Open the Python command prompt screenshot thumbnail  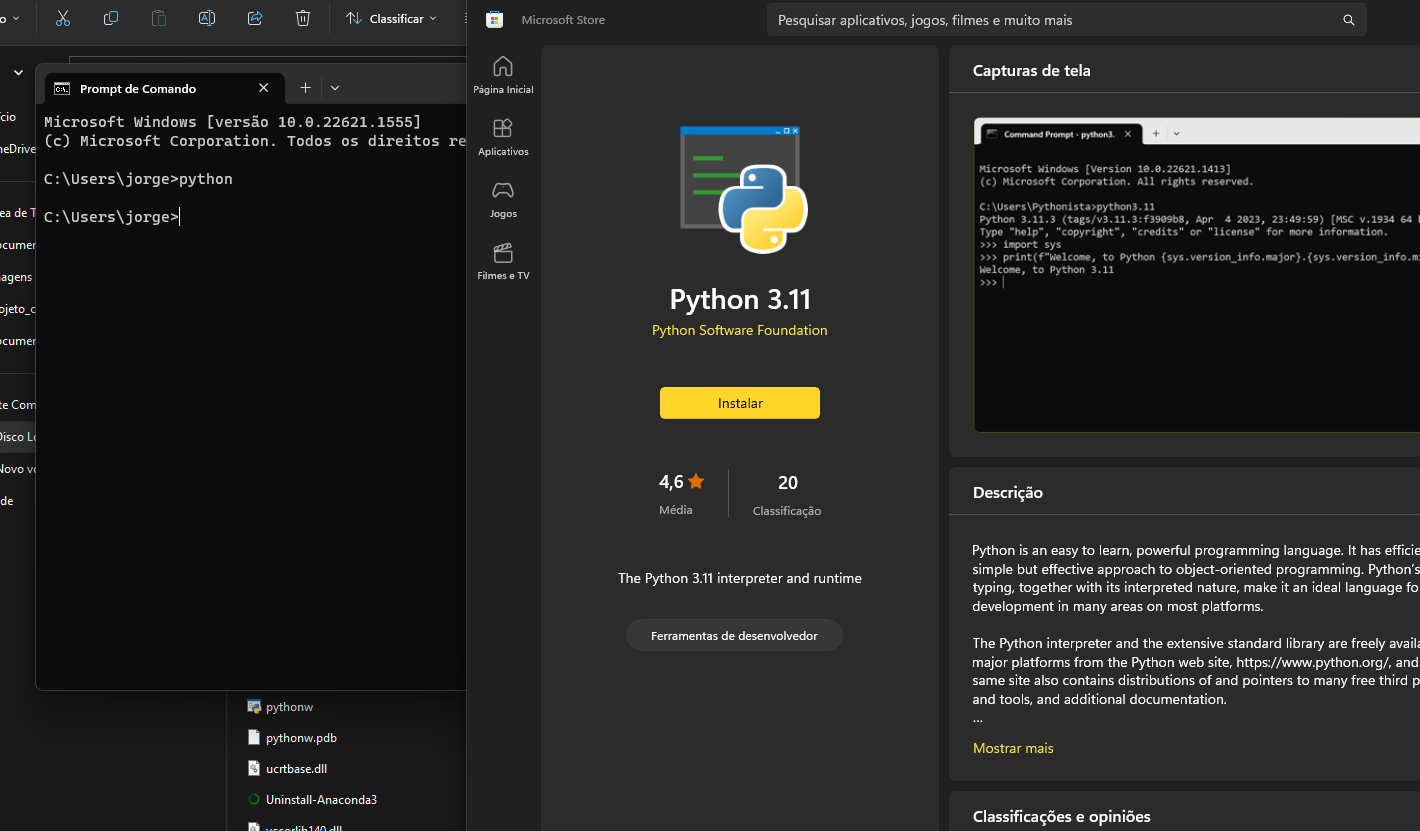(x=1197, y=275)
